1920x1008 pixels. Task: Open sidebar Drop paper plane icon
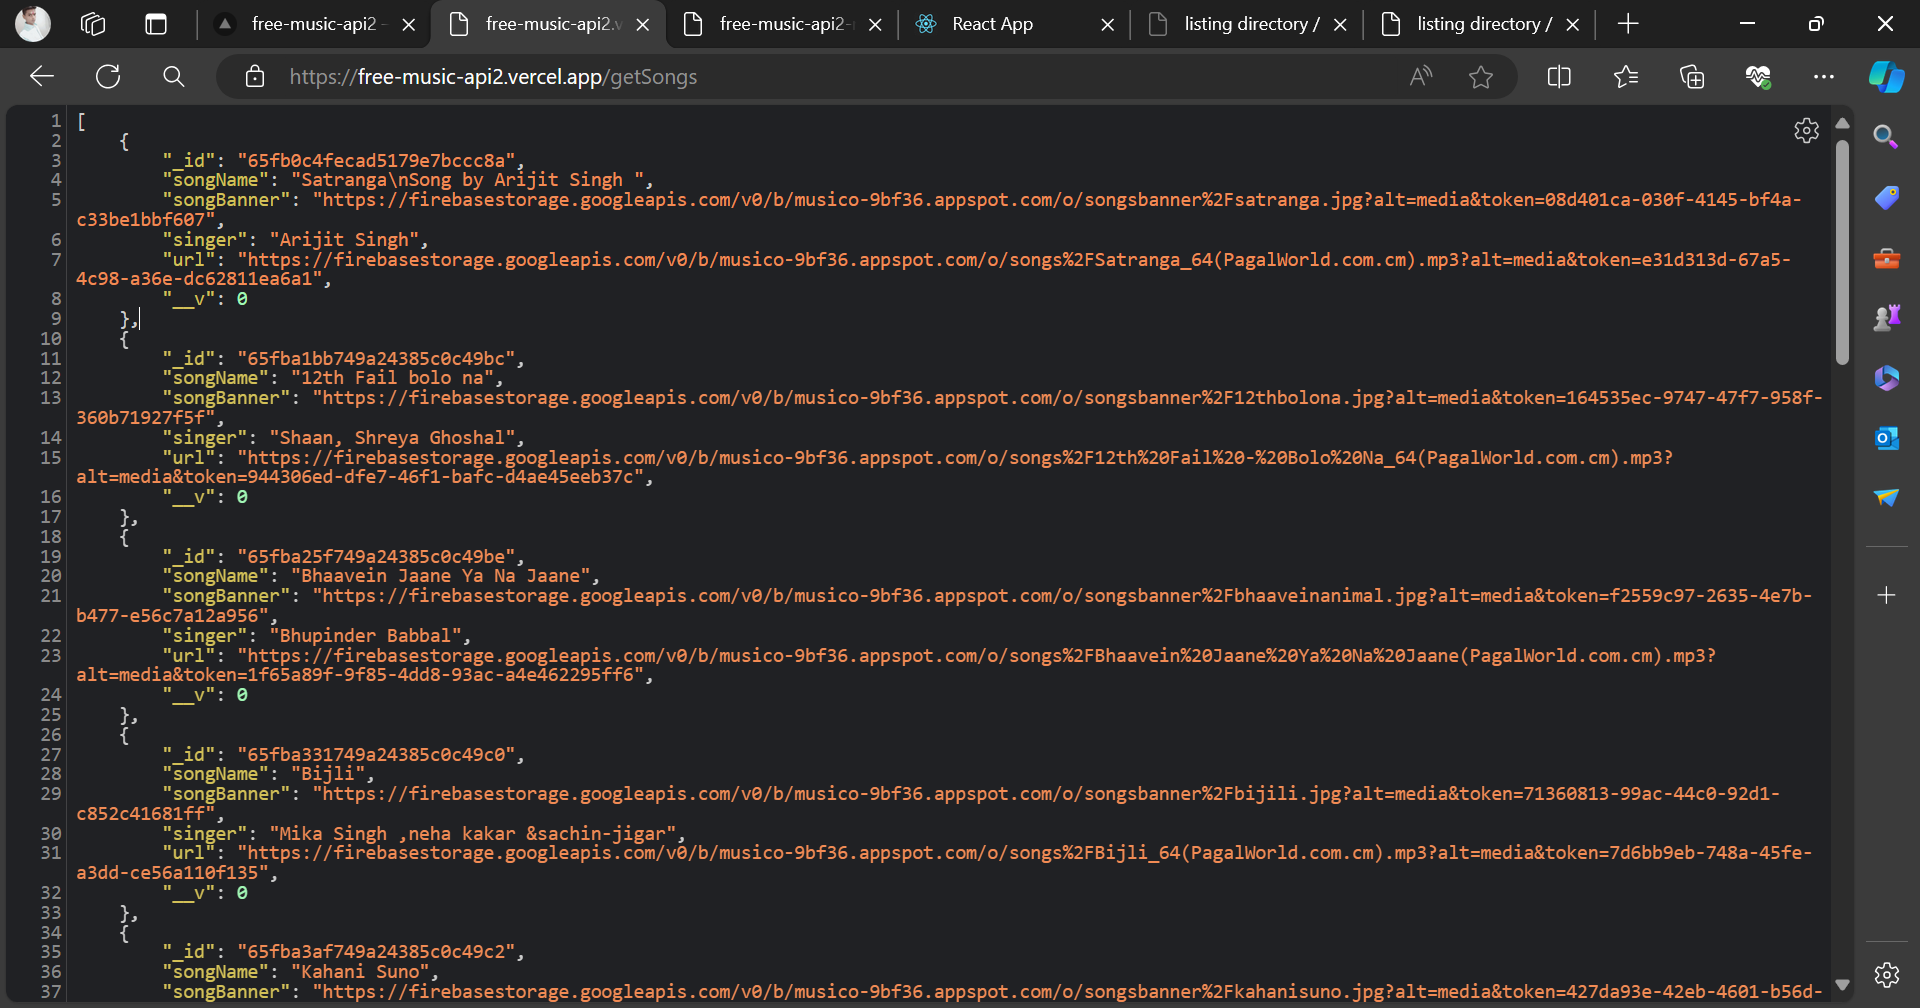click(1886, 497)
